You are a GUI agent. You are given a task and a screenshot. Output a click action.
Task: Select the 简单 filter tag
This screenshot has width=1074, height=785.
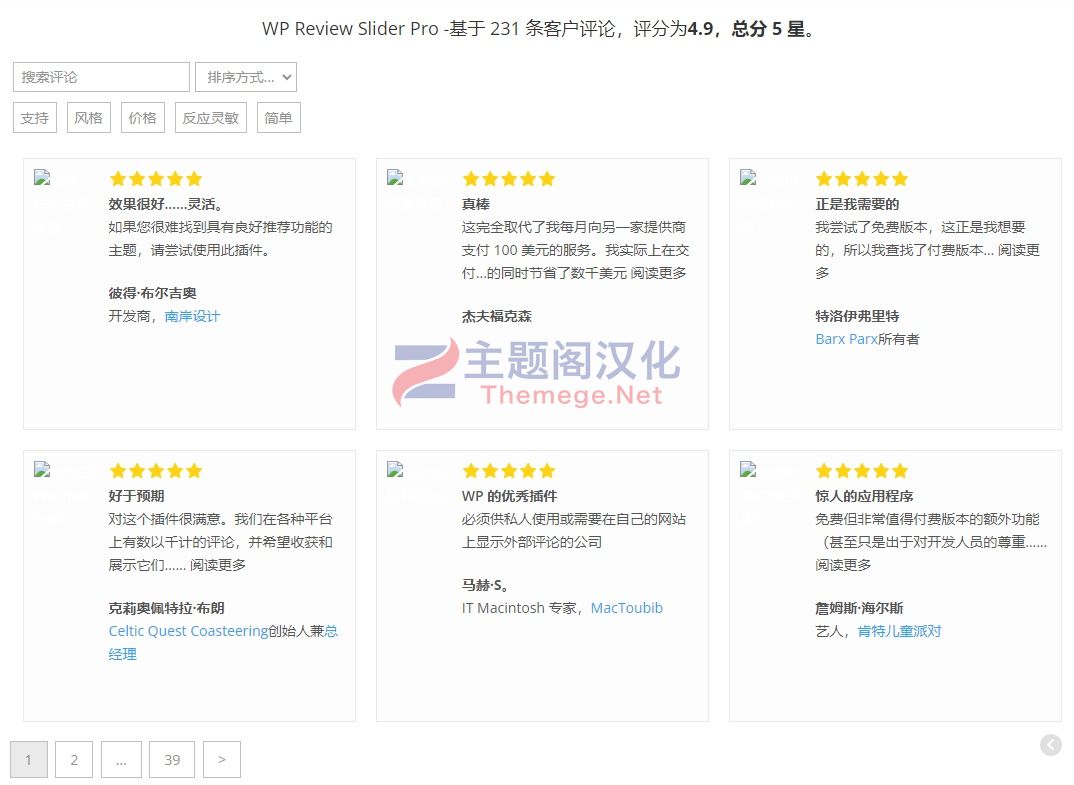(279, 118)
